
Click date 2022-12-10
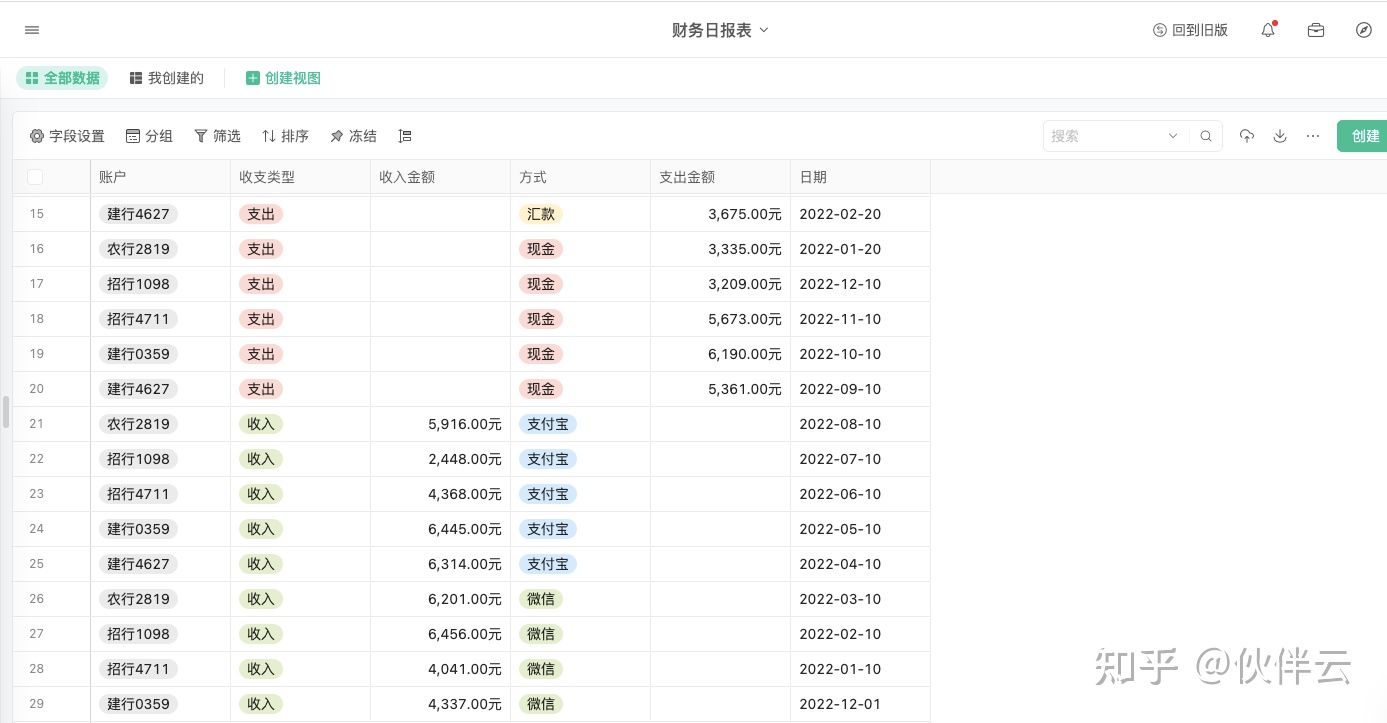click(x=840, y=284)
